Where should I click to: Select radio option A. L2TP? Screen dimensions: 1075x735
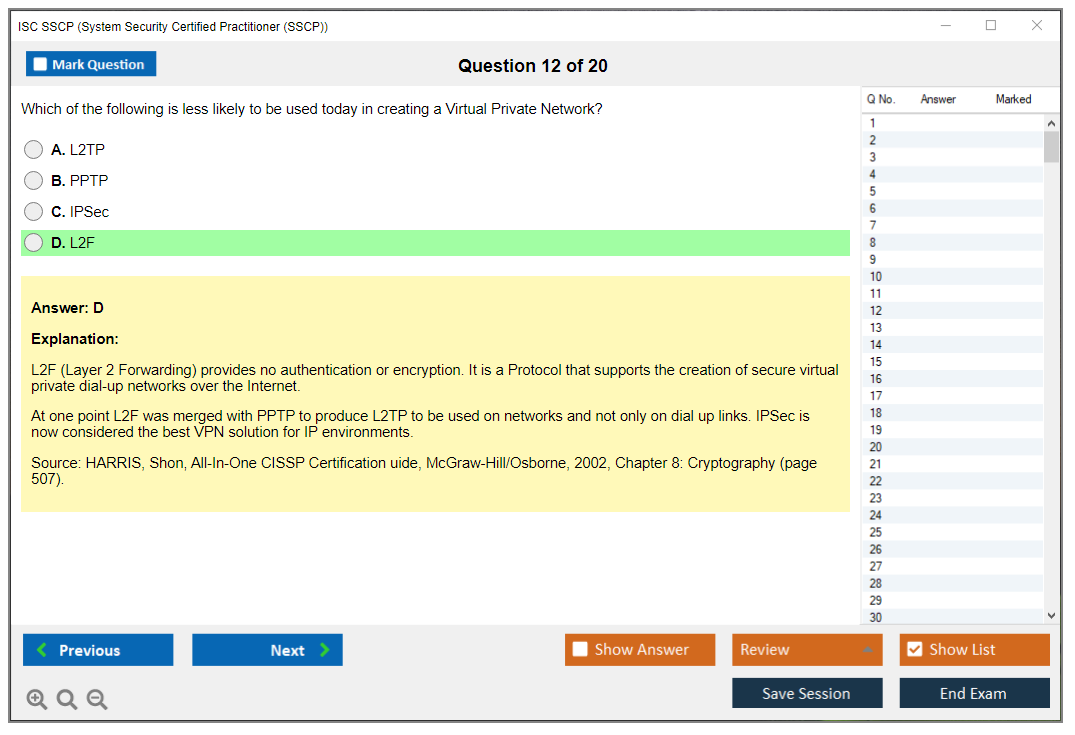(34, 150)
